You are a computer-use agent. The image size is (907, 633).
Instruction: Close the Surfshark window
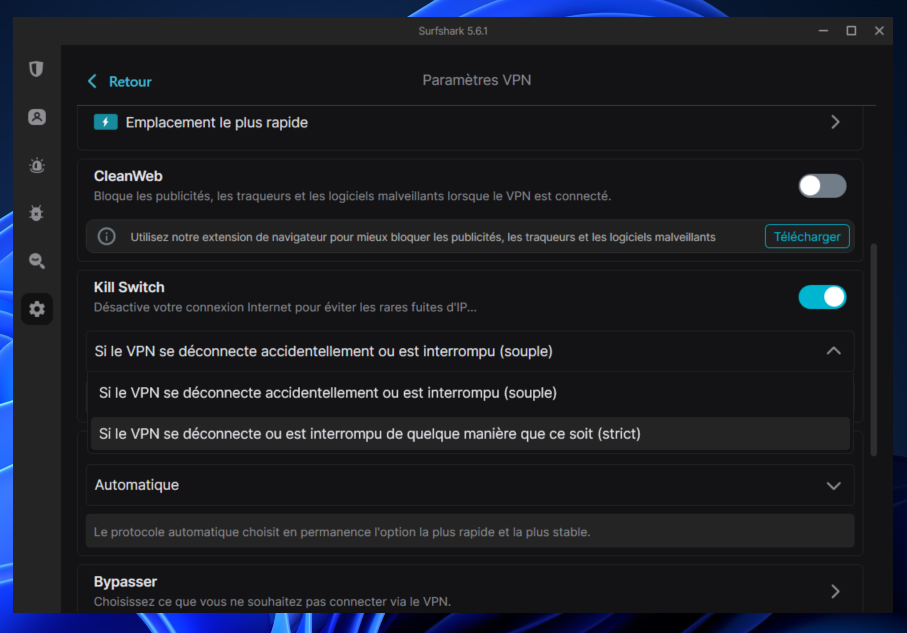[879, 31]
